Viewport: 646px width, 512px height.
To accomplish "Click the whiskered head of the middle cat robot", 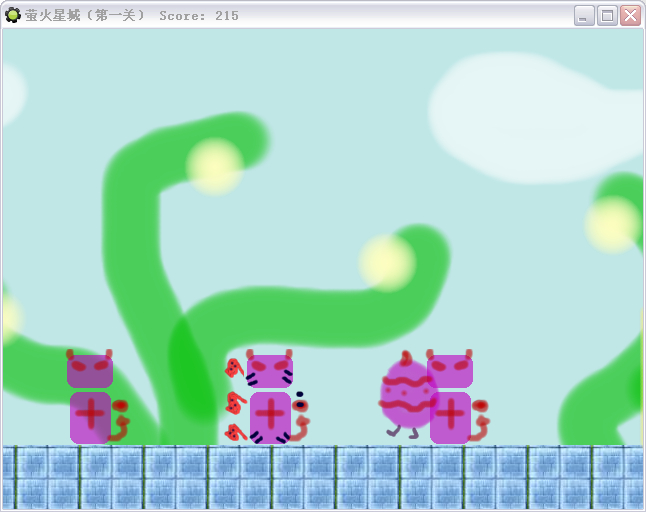I will point(270,369).
